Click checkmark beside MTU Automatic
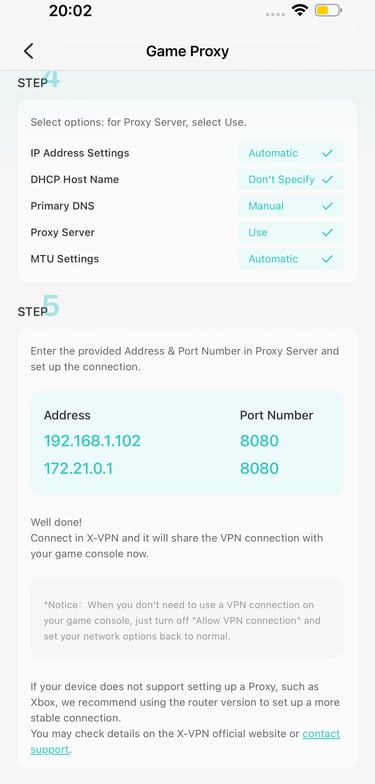This screenshot has width=375, height=784. coord(328,259)
